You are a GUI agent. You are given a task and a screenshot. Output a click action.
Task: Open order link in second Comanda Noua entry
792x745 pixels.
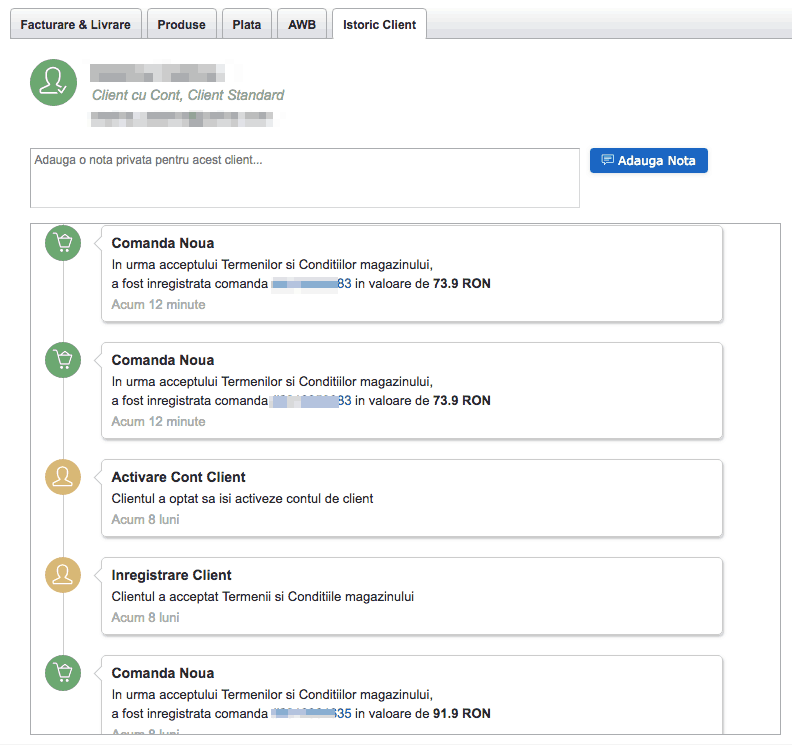311,401
